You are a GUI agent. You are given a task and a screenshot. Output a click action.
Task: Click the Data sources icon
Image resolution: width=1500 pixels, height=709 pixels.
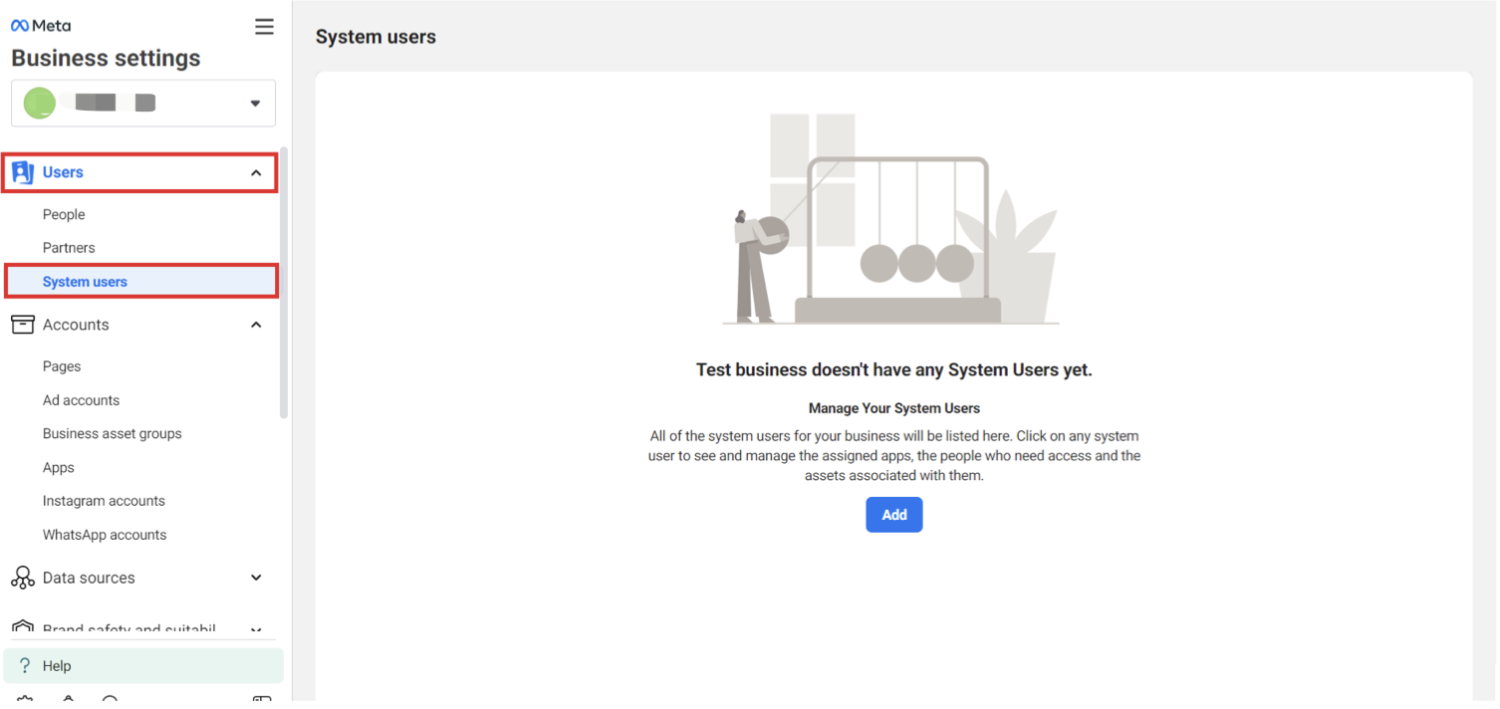(22, 578)
